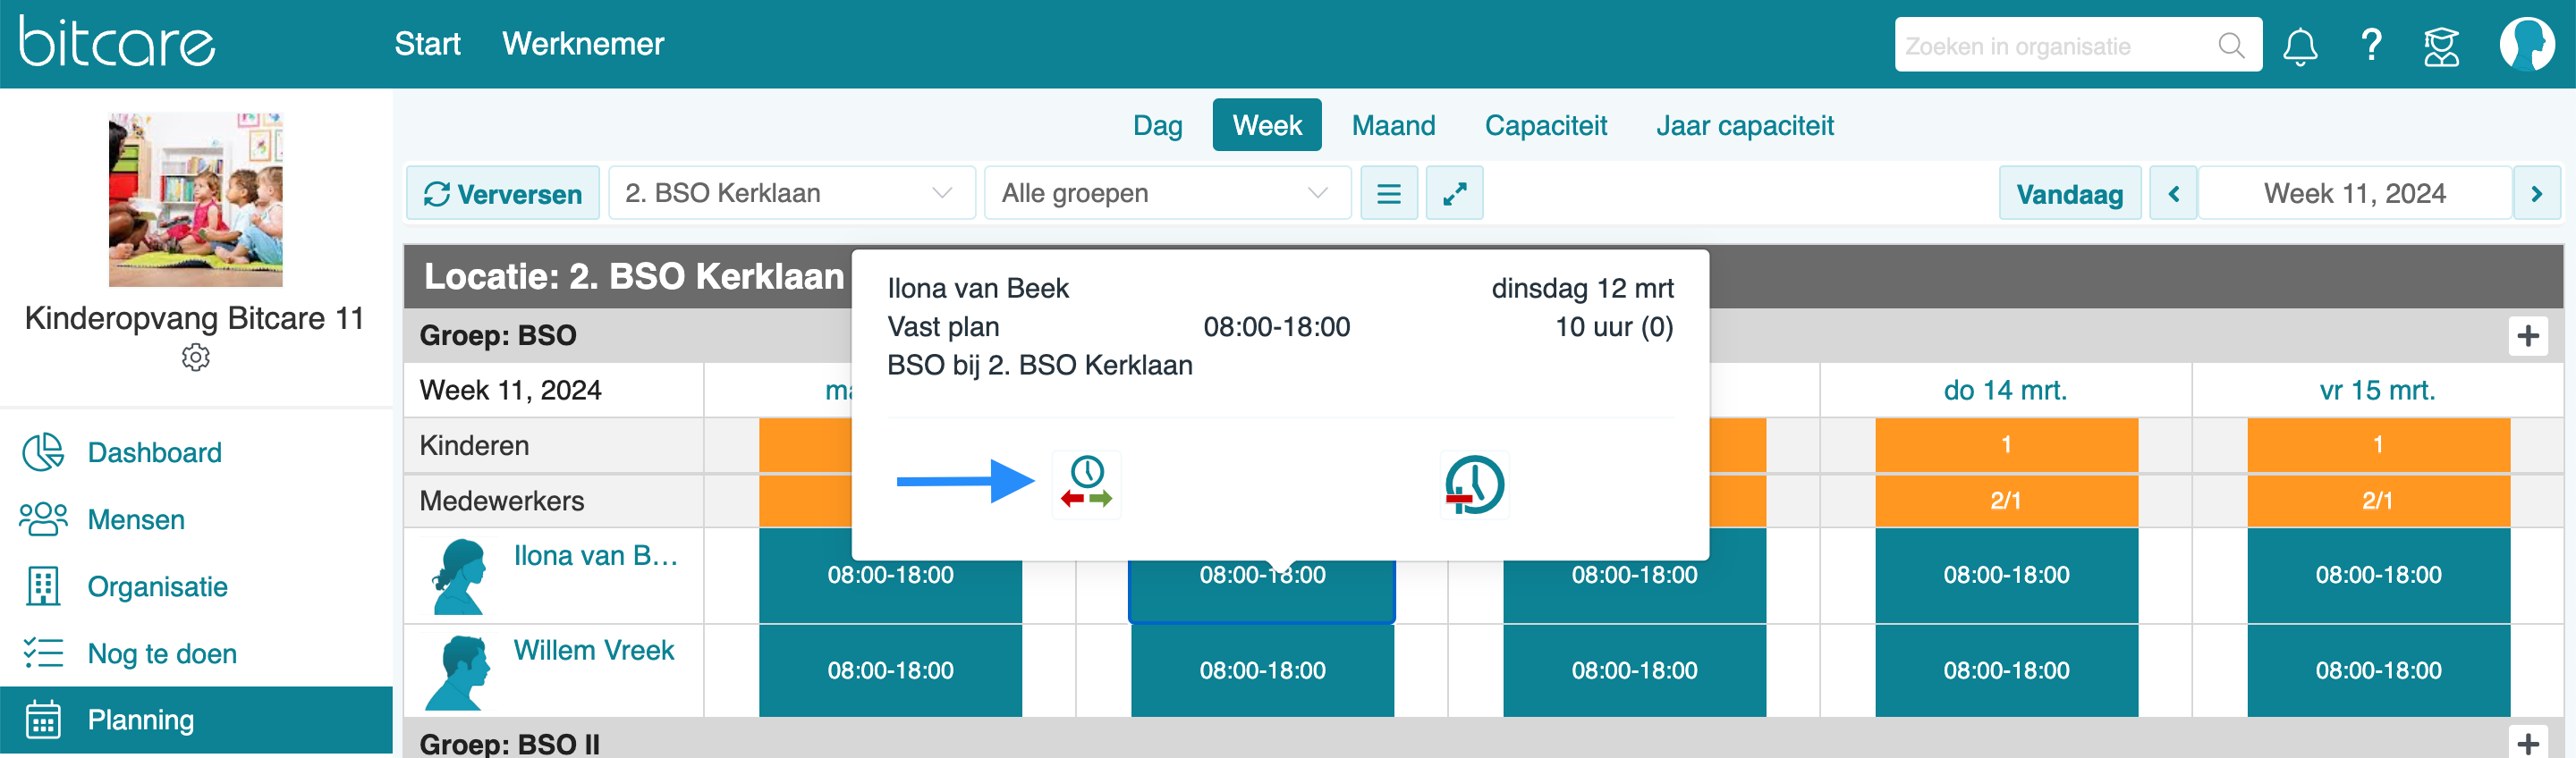Open Dashboard in the sidebar
Viewport: 2576px width, 758px height.
click(x=154, y=453)
